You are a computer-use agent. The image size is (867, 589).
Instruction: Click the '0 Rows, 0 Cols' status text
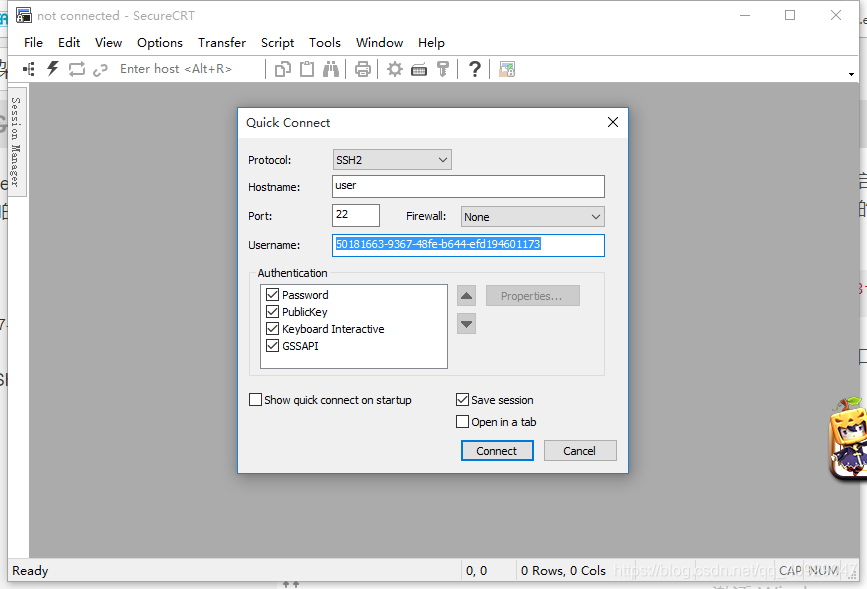click(563, 570)
